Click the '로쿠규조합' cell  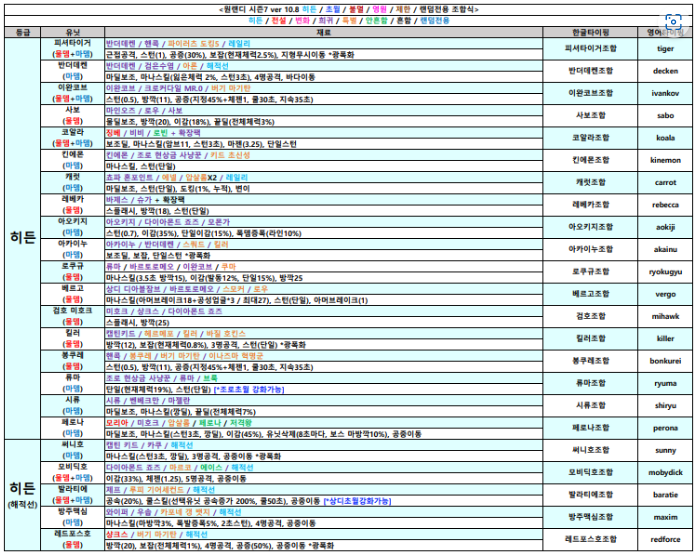tap(590, 272)
